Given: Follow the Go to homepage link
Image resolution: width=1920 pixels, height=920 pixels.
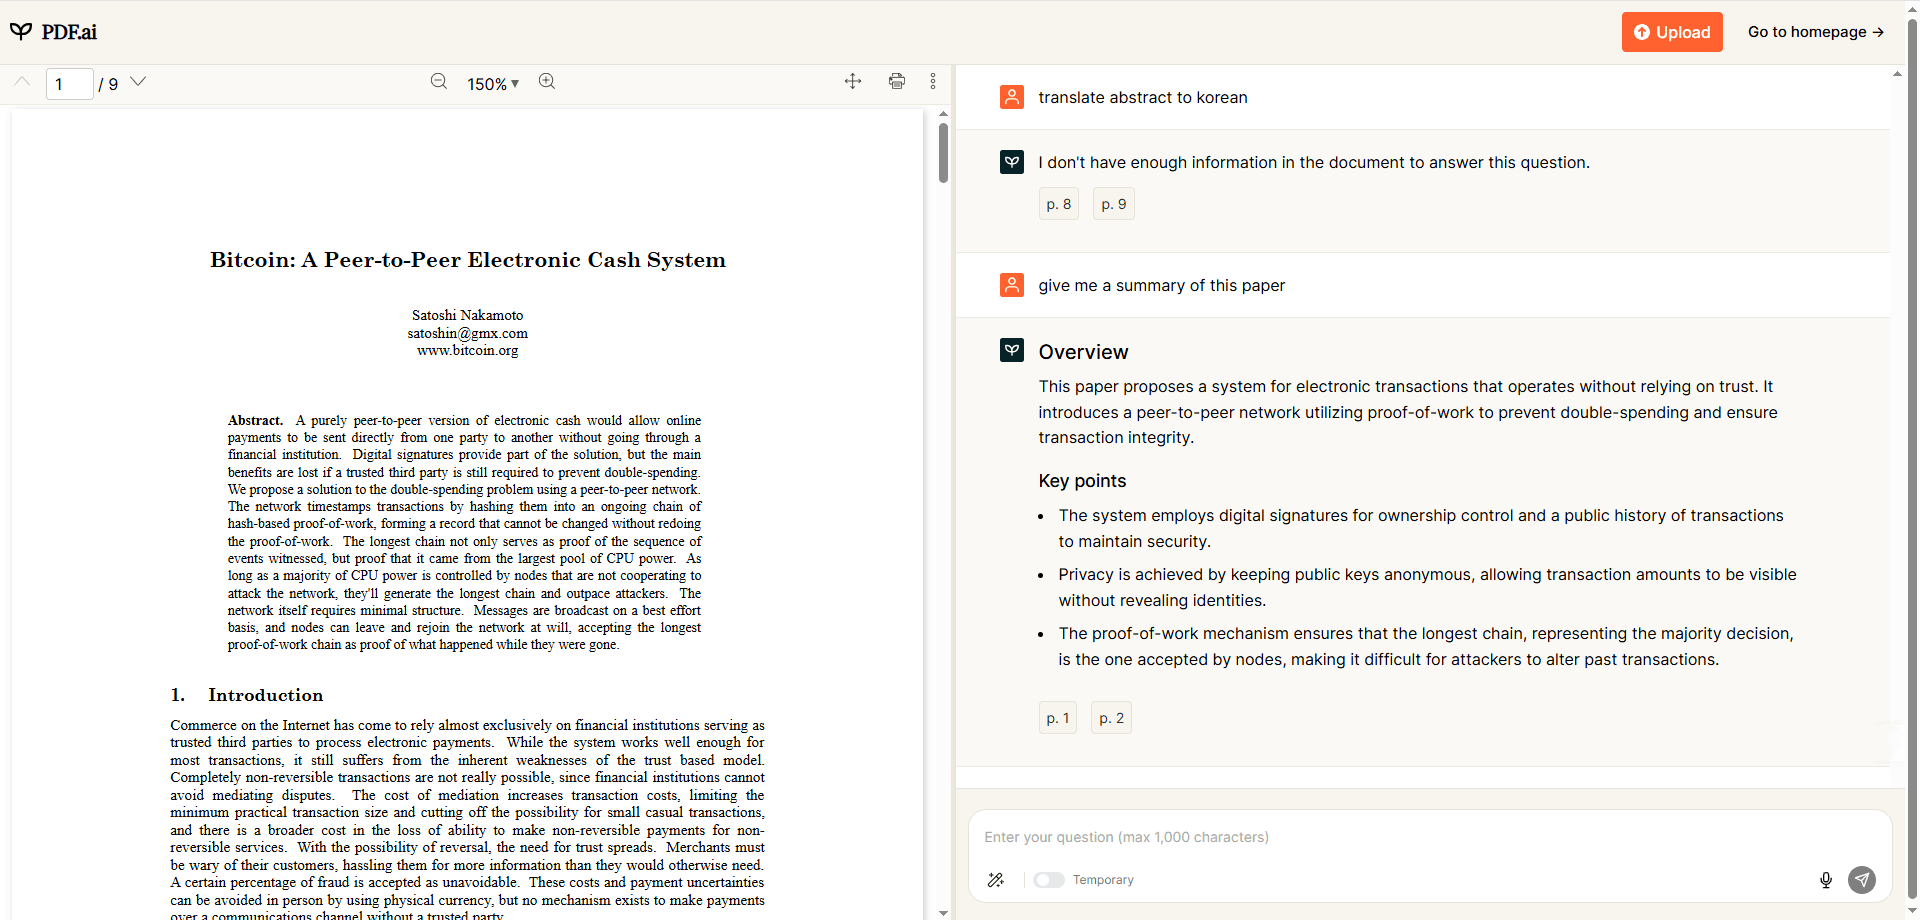Looking at the screenshot, I should pos(1815,32).
